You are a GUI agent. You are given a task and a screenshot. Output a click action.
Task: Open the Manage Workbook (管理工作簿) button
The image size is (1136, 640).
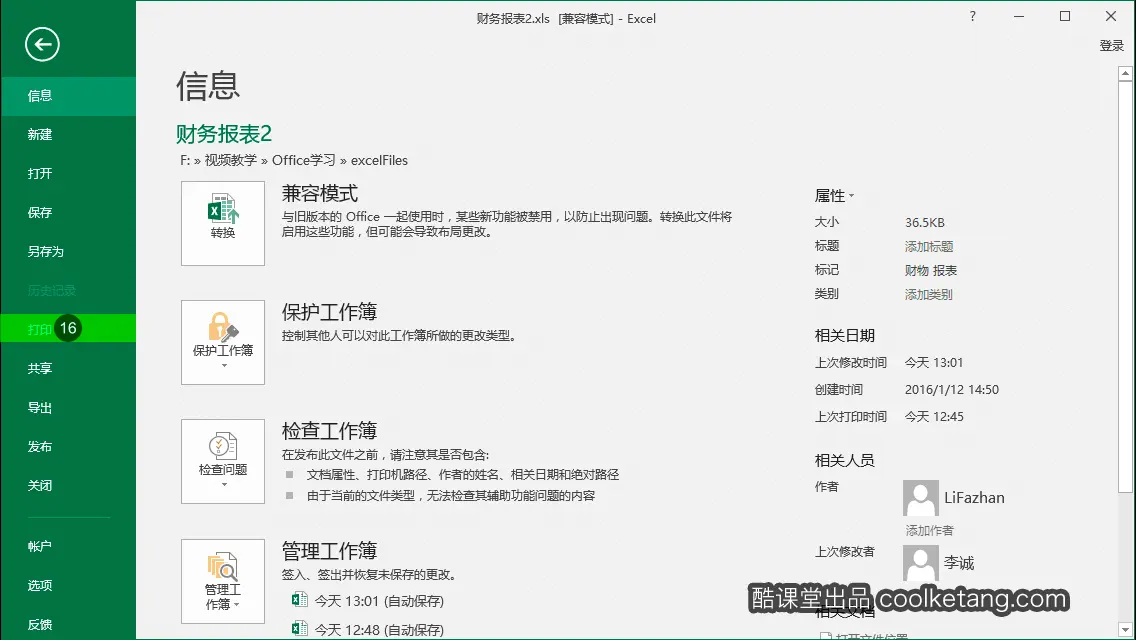pyautogui.click(x=222, y=581)
